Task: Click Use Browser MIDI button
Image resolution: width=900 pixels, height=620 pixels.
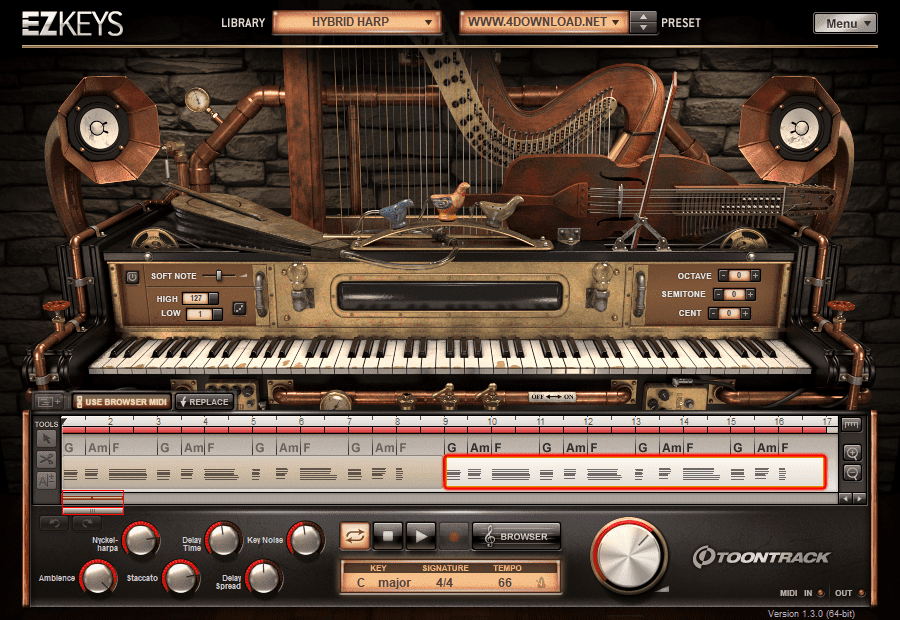Action: click(122, 402)
